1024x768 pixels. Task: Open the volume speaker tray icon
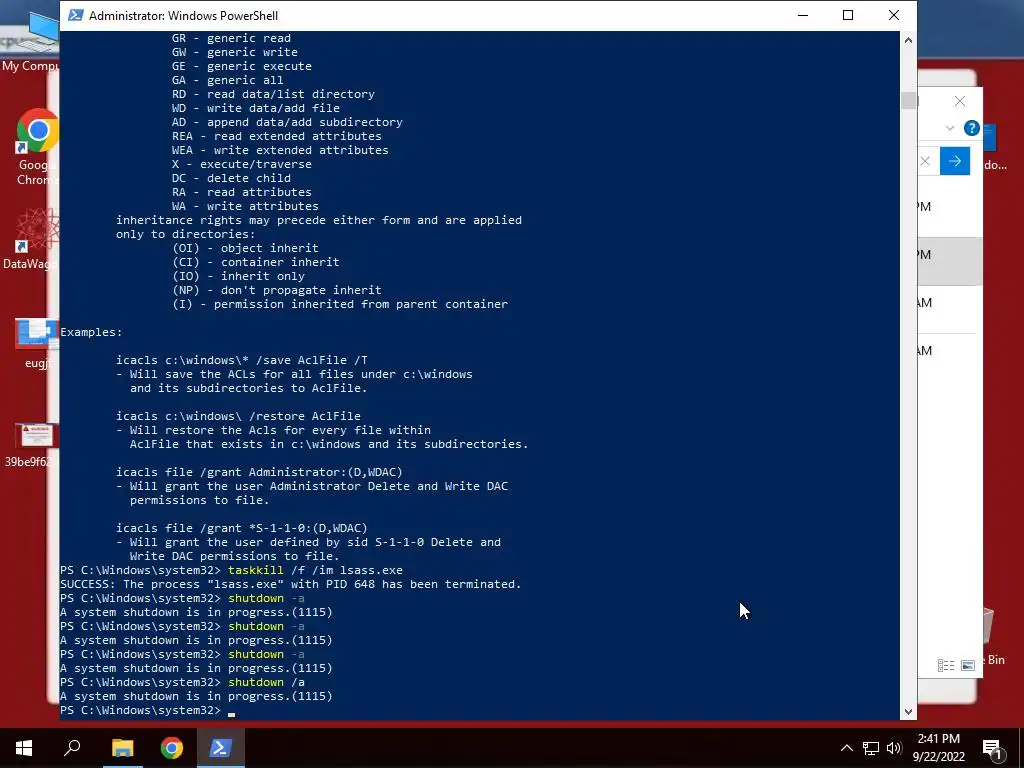coord(894,748)
